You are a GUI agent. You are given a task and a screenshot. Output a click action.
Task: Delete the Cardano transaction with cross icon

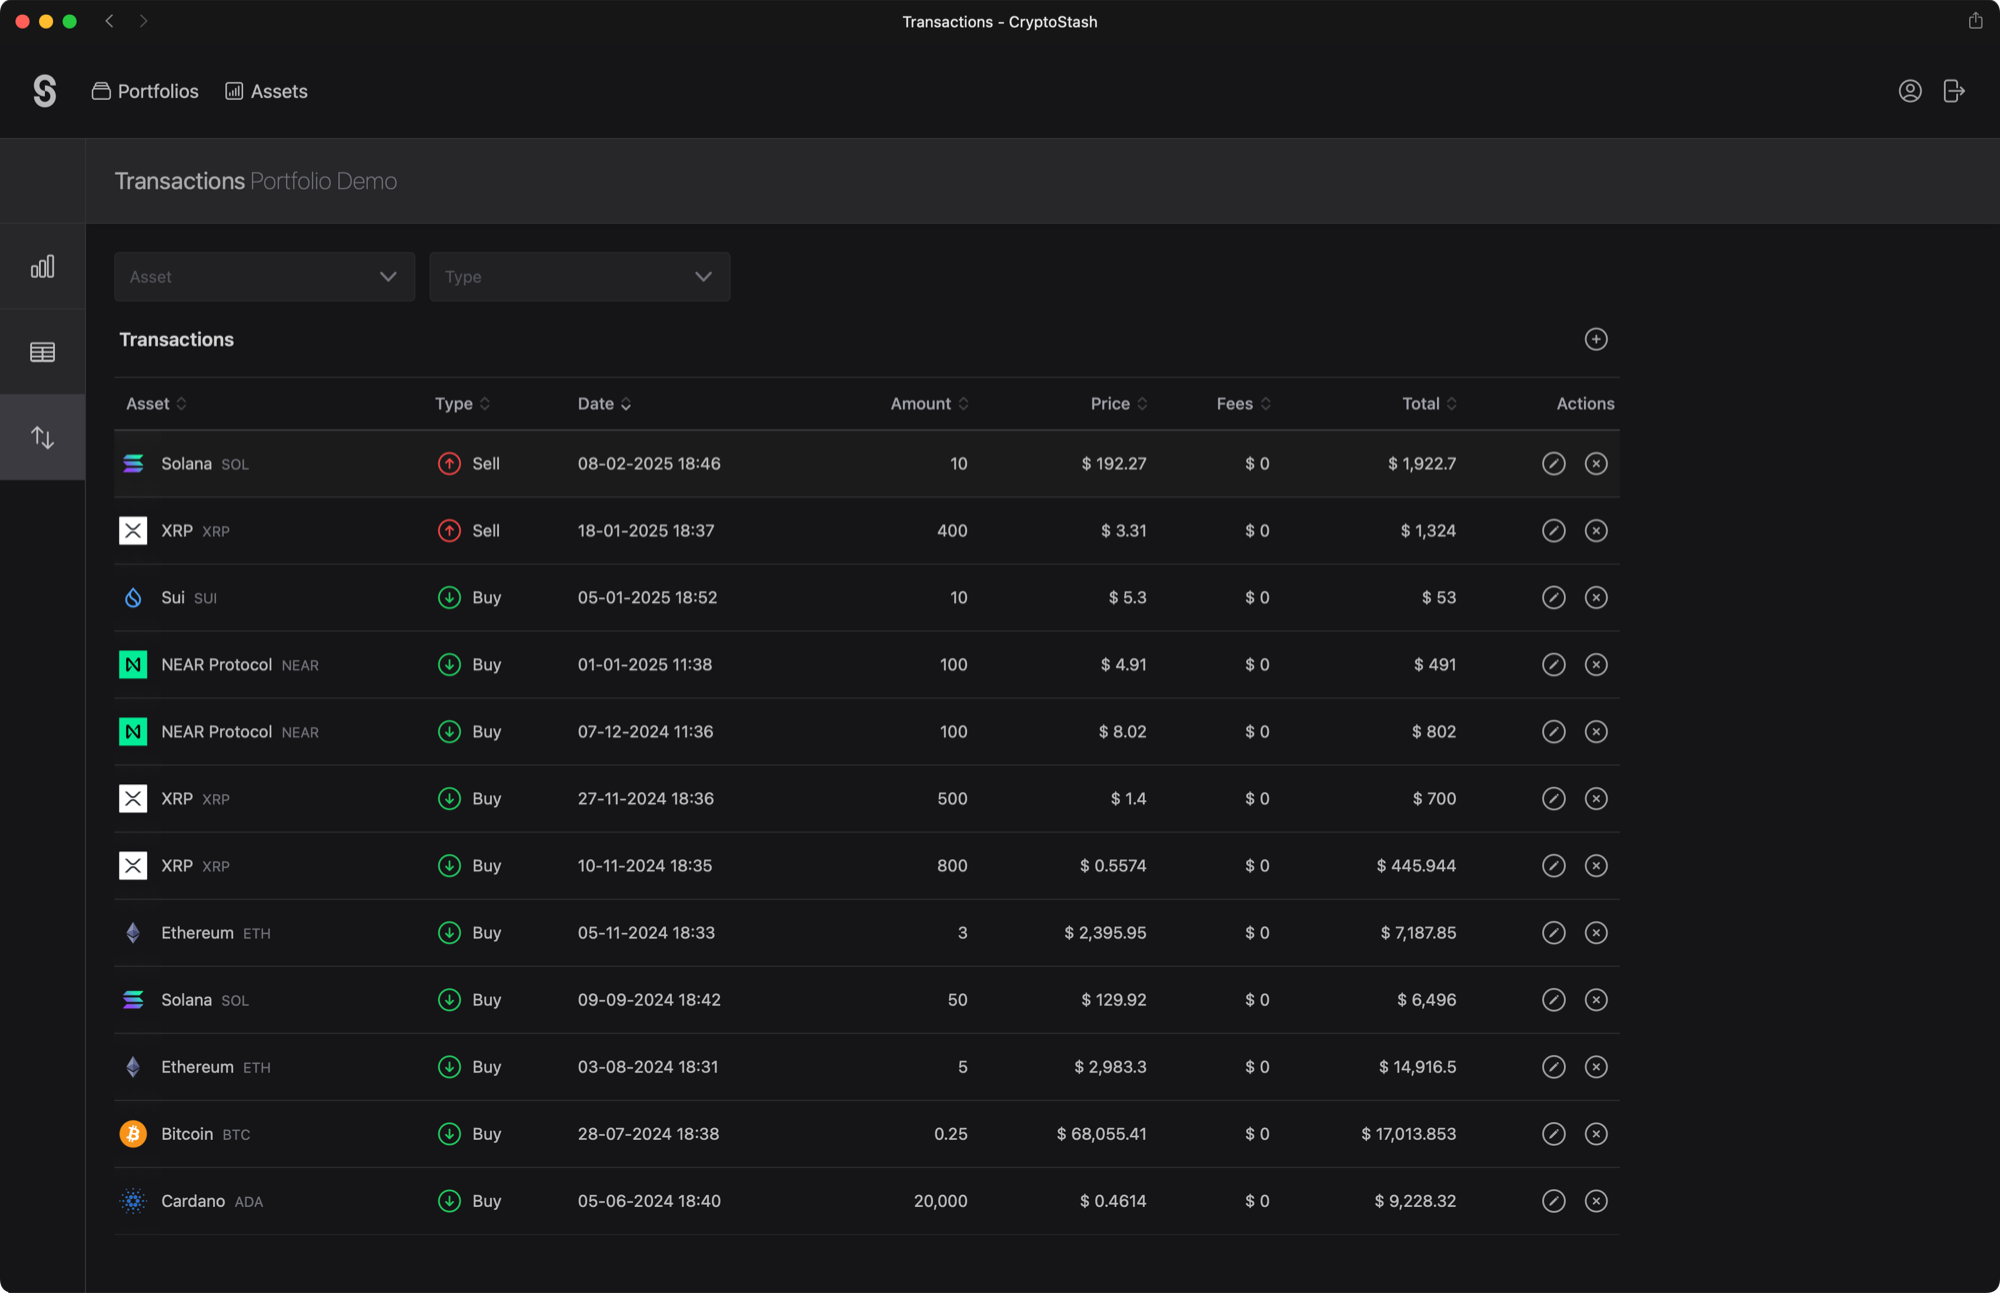coord(1596,1201)
